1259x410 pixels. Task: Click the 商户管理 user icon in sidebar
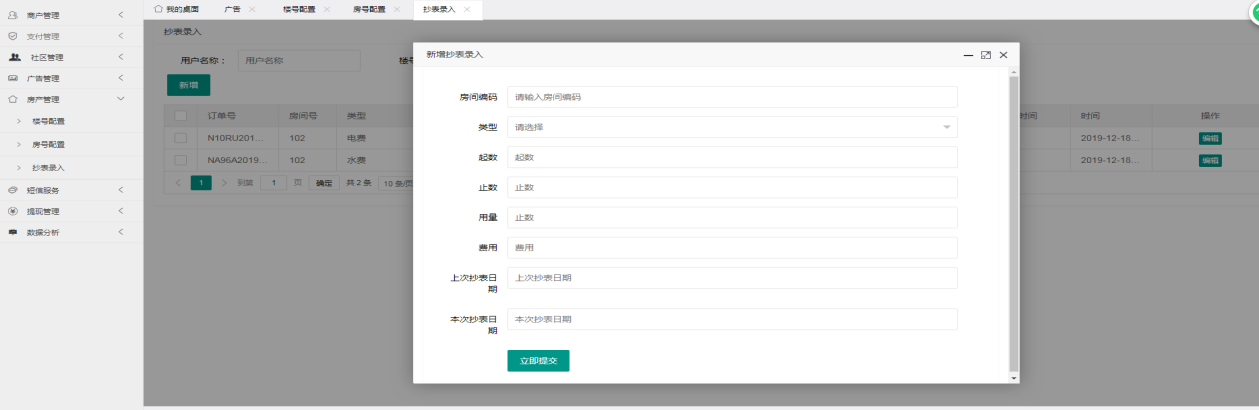pos(13,14)
